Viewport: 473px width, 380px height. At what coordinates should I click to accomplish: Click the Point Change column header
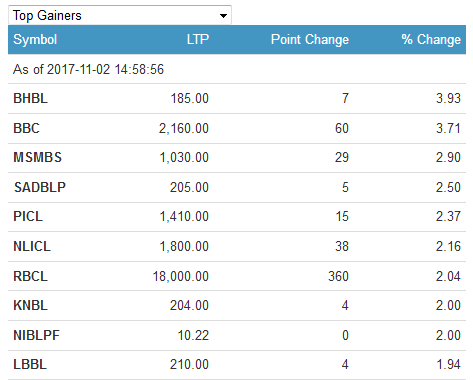(310, 40)
